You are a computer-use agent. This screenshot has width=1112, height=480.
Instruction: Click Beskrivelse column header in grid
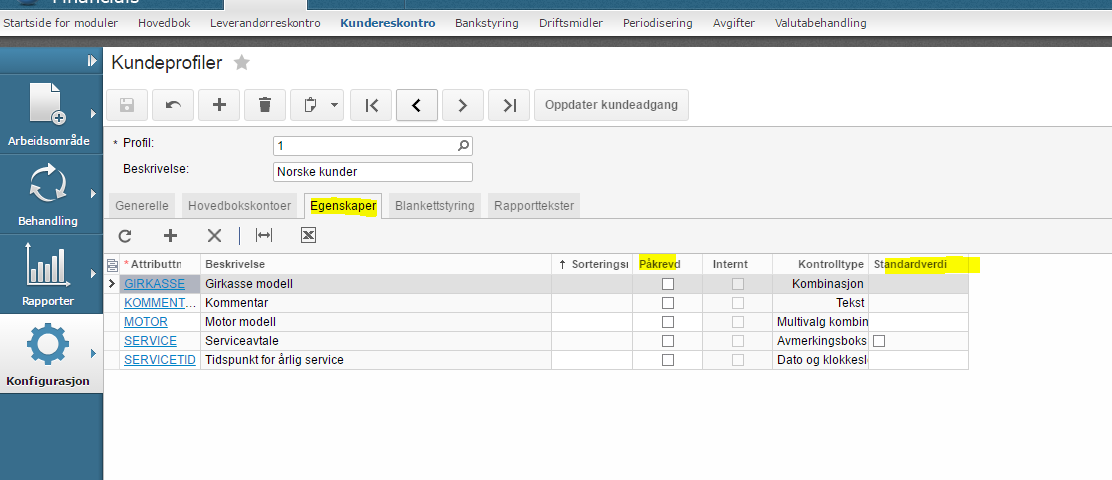[376, 264]
